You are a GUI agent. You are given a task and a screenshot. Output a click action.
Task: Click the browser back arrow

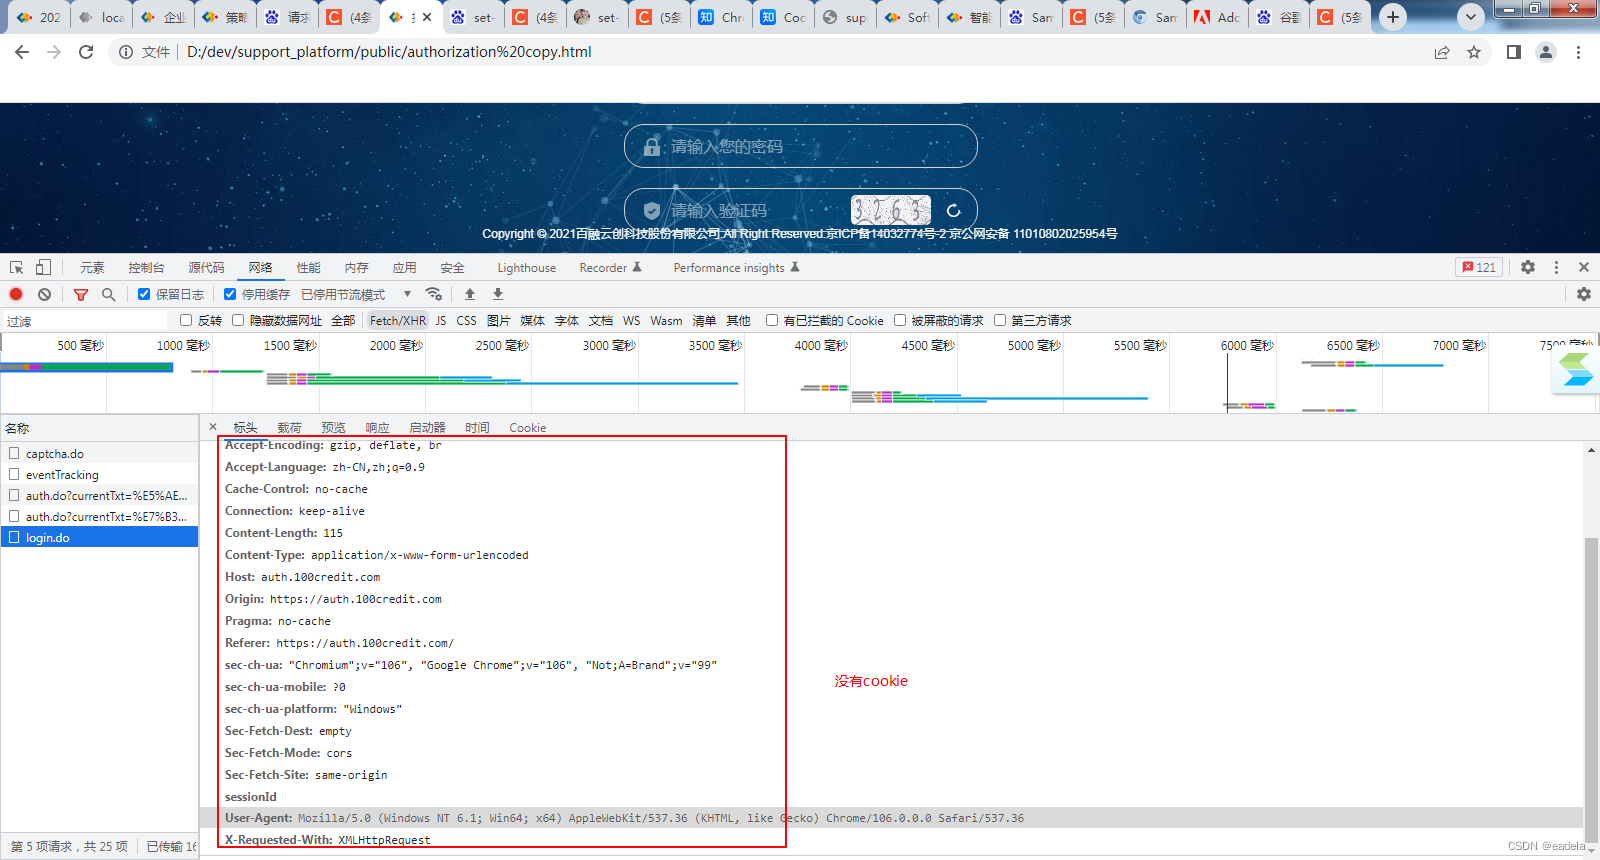[22, 52]
